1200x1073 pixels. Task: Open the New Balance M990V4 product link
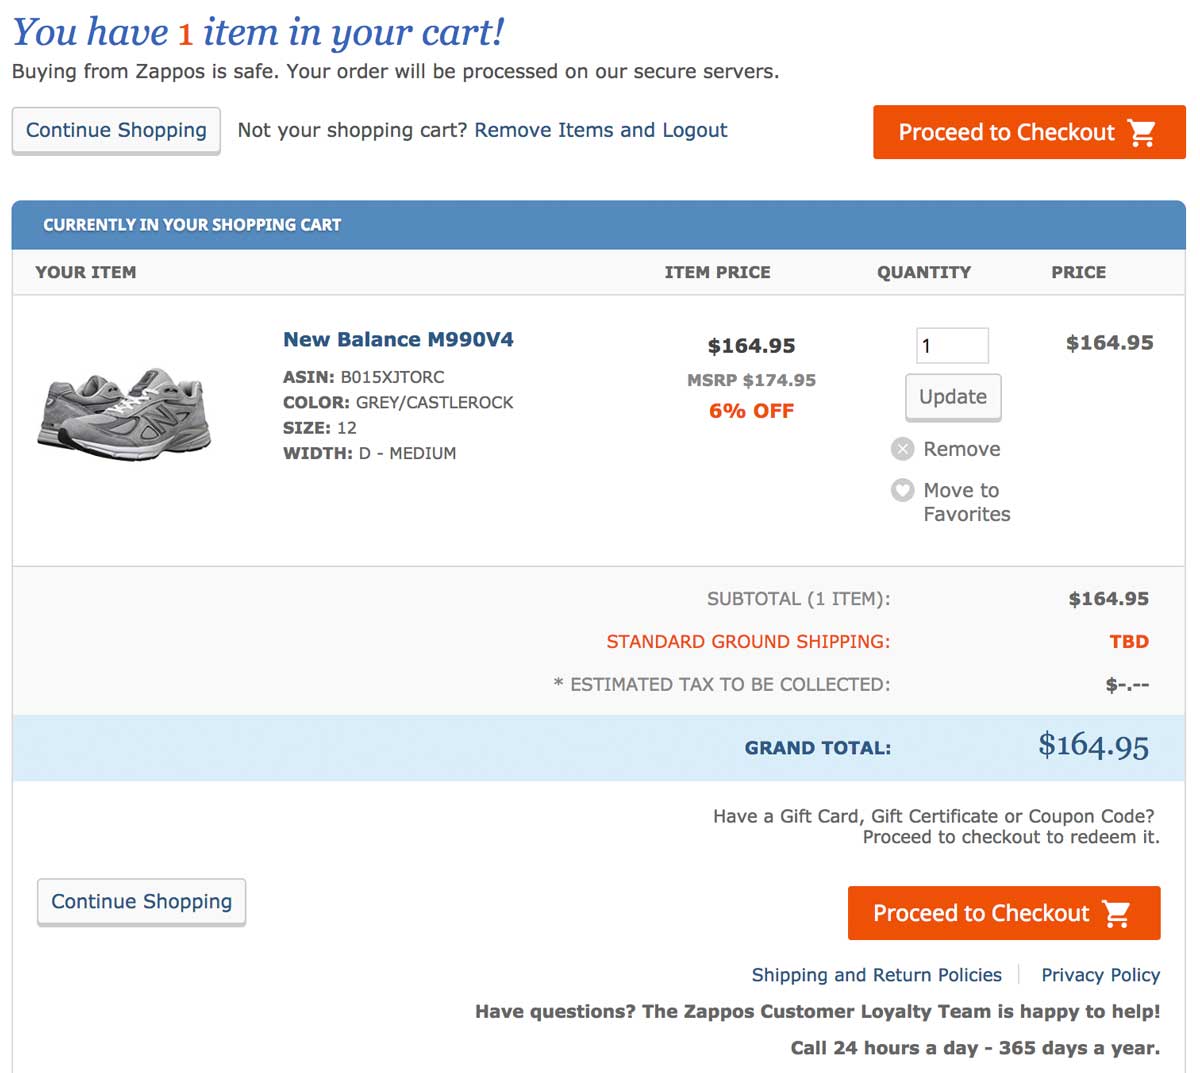[x=398, y=340]
